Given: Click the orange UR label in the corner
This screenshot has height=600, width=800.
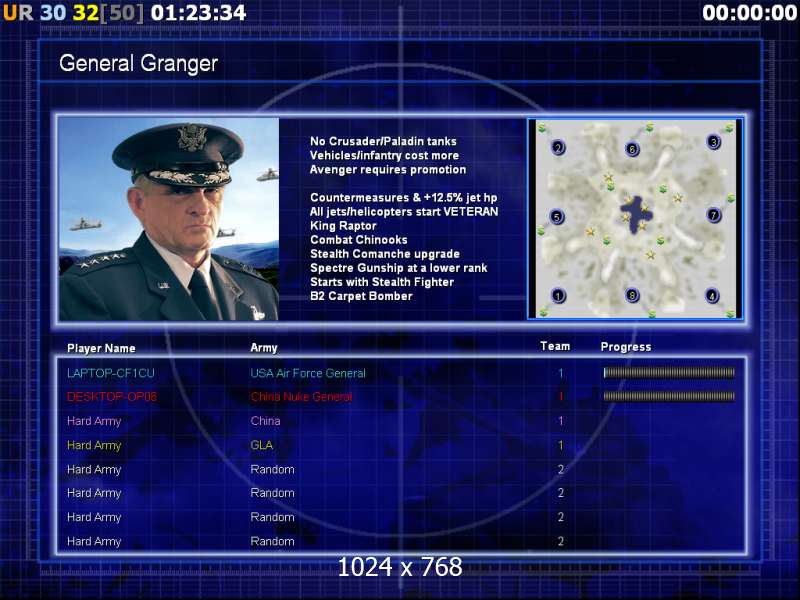Looking at the screenshot, I should pyautogui.click(x=18, y=13).
